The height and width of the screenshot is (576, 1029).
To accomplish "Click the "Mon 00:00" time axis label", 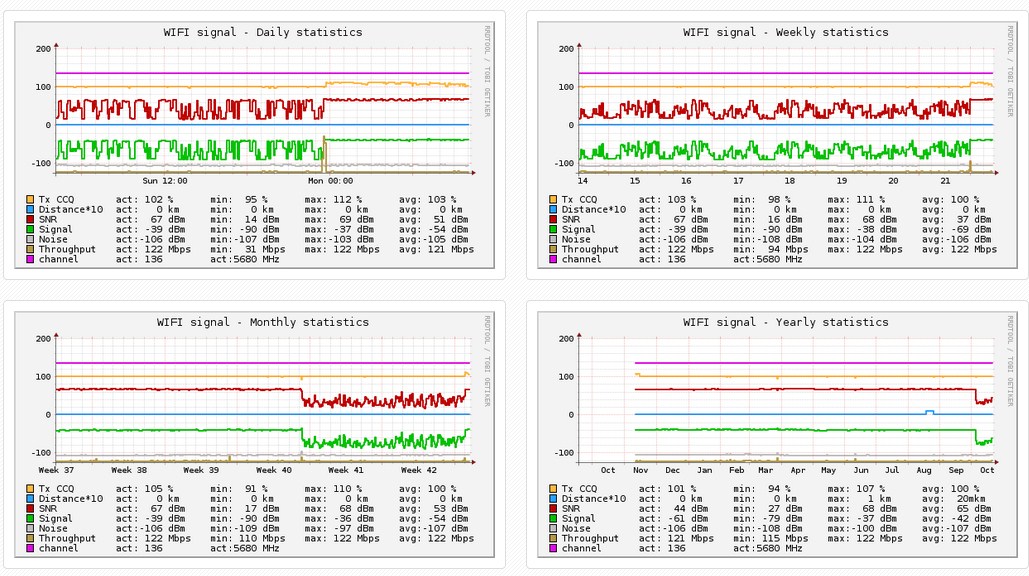I will click(330, 181).
